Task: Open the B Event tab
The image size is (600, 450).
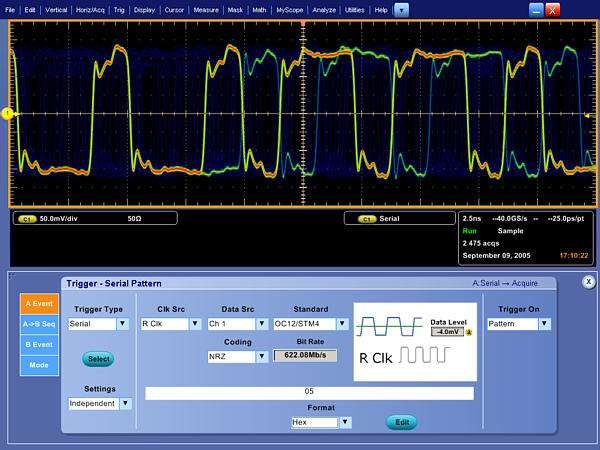Action: tap(38, 345)
